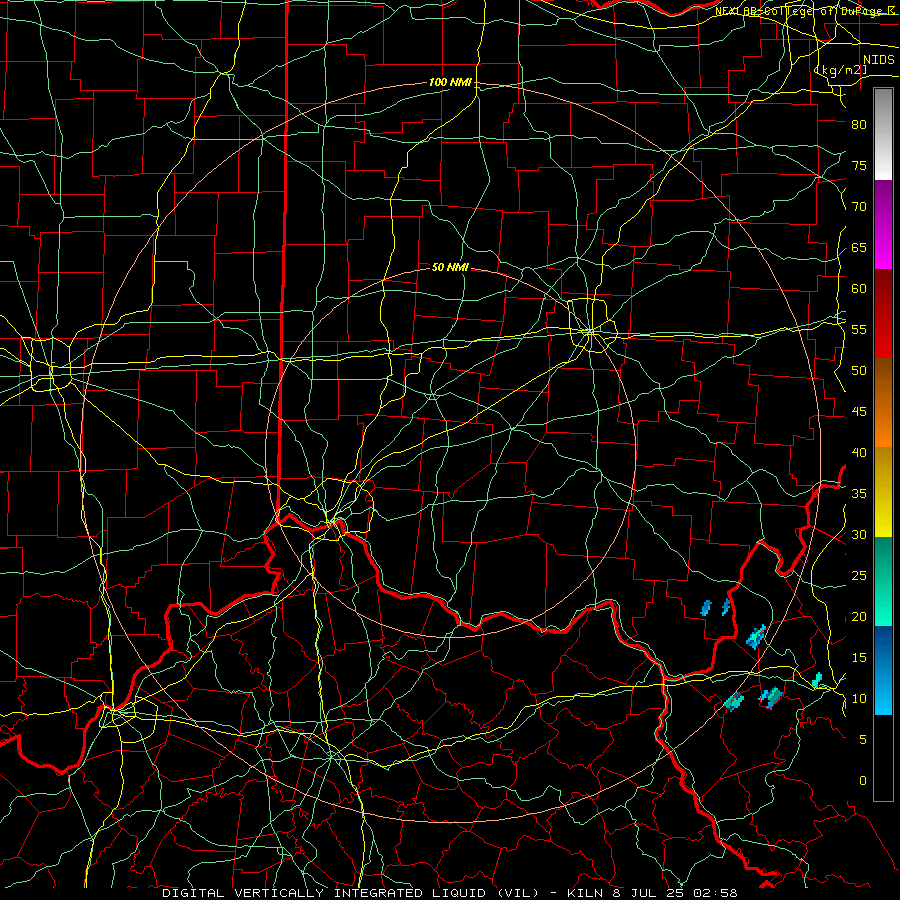Viewport: 900px width, 900px height.
Task: Click the scale value "40"
Action: pyautogui.click(x=859, y=453)
